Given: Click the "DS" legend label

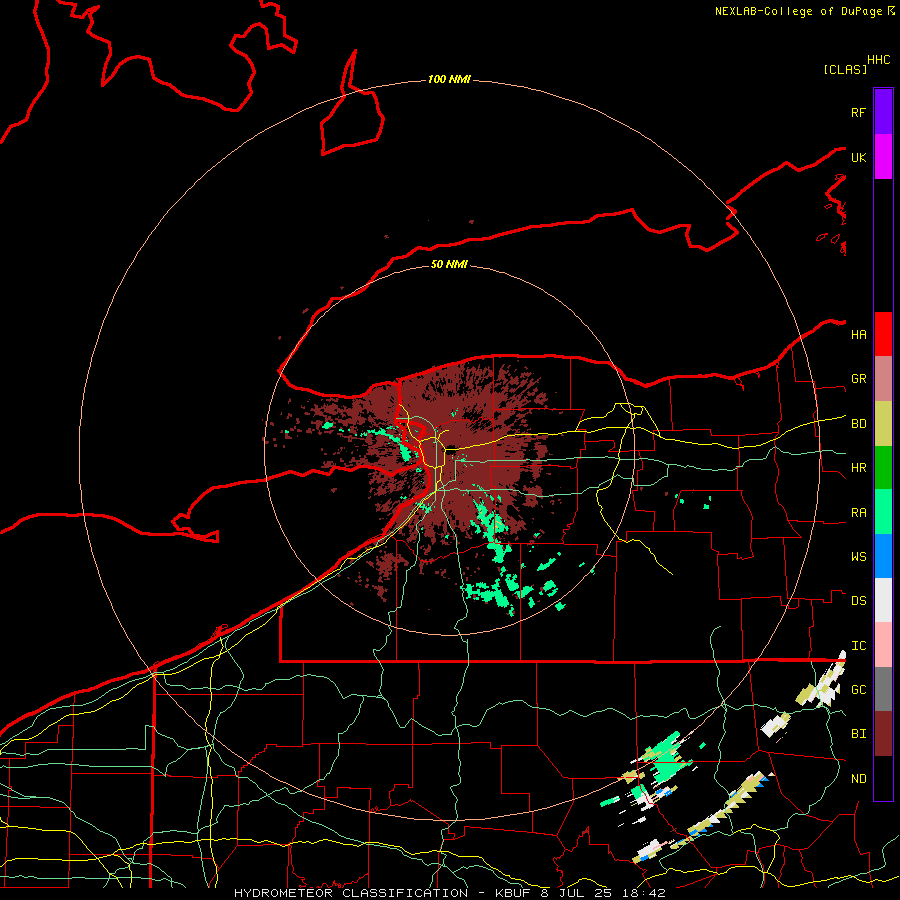Looking at the screenshot, I should (858, 601).
